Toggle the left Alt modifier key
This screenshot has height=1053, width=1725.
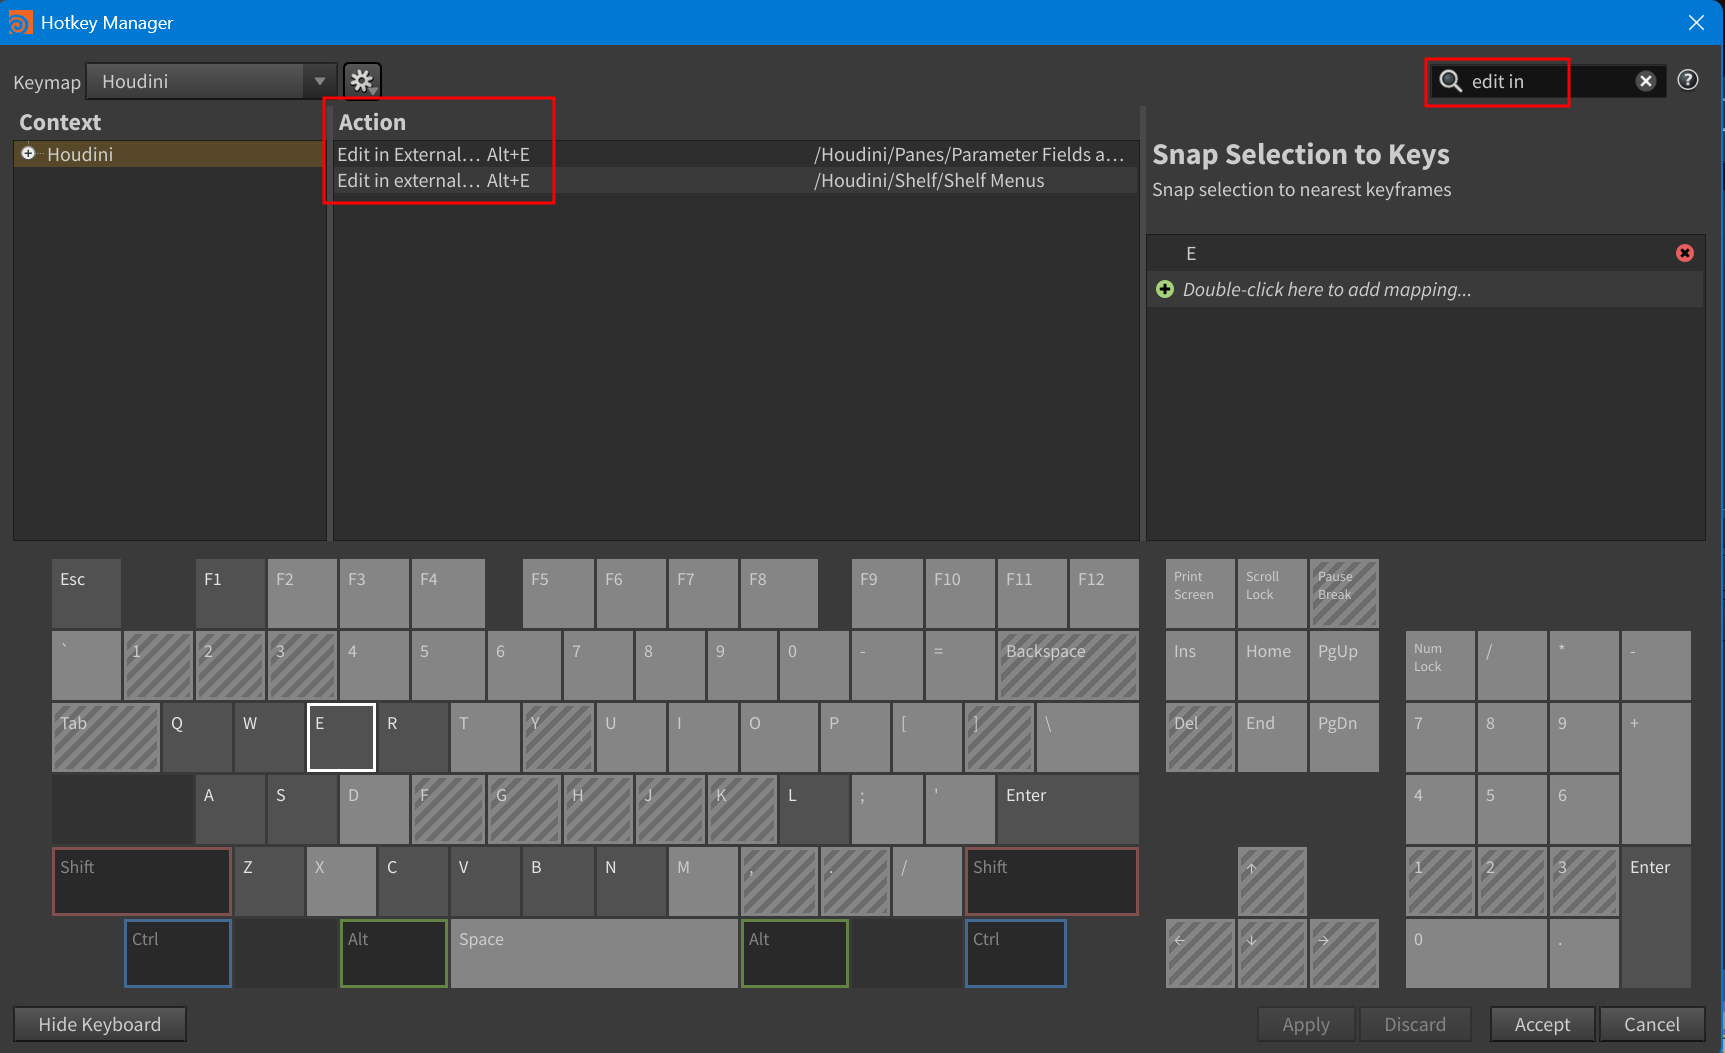(394, 953)
